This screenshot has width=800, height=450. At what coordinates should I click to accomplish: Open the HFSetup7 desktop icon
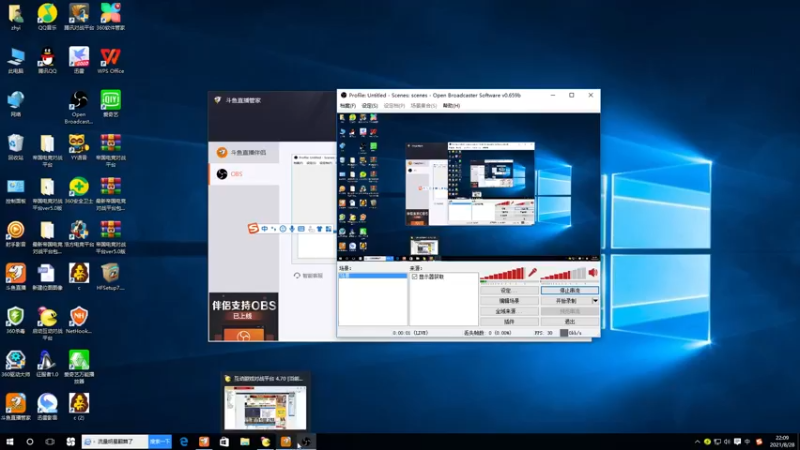[110, 277]
